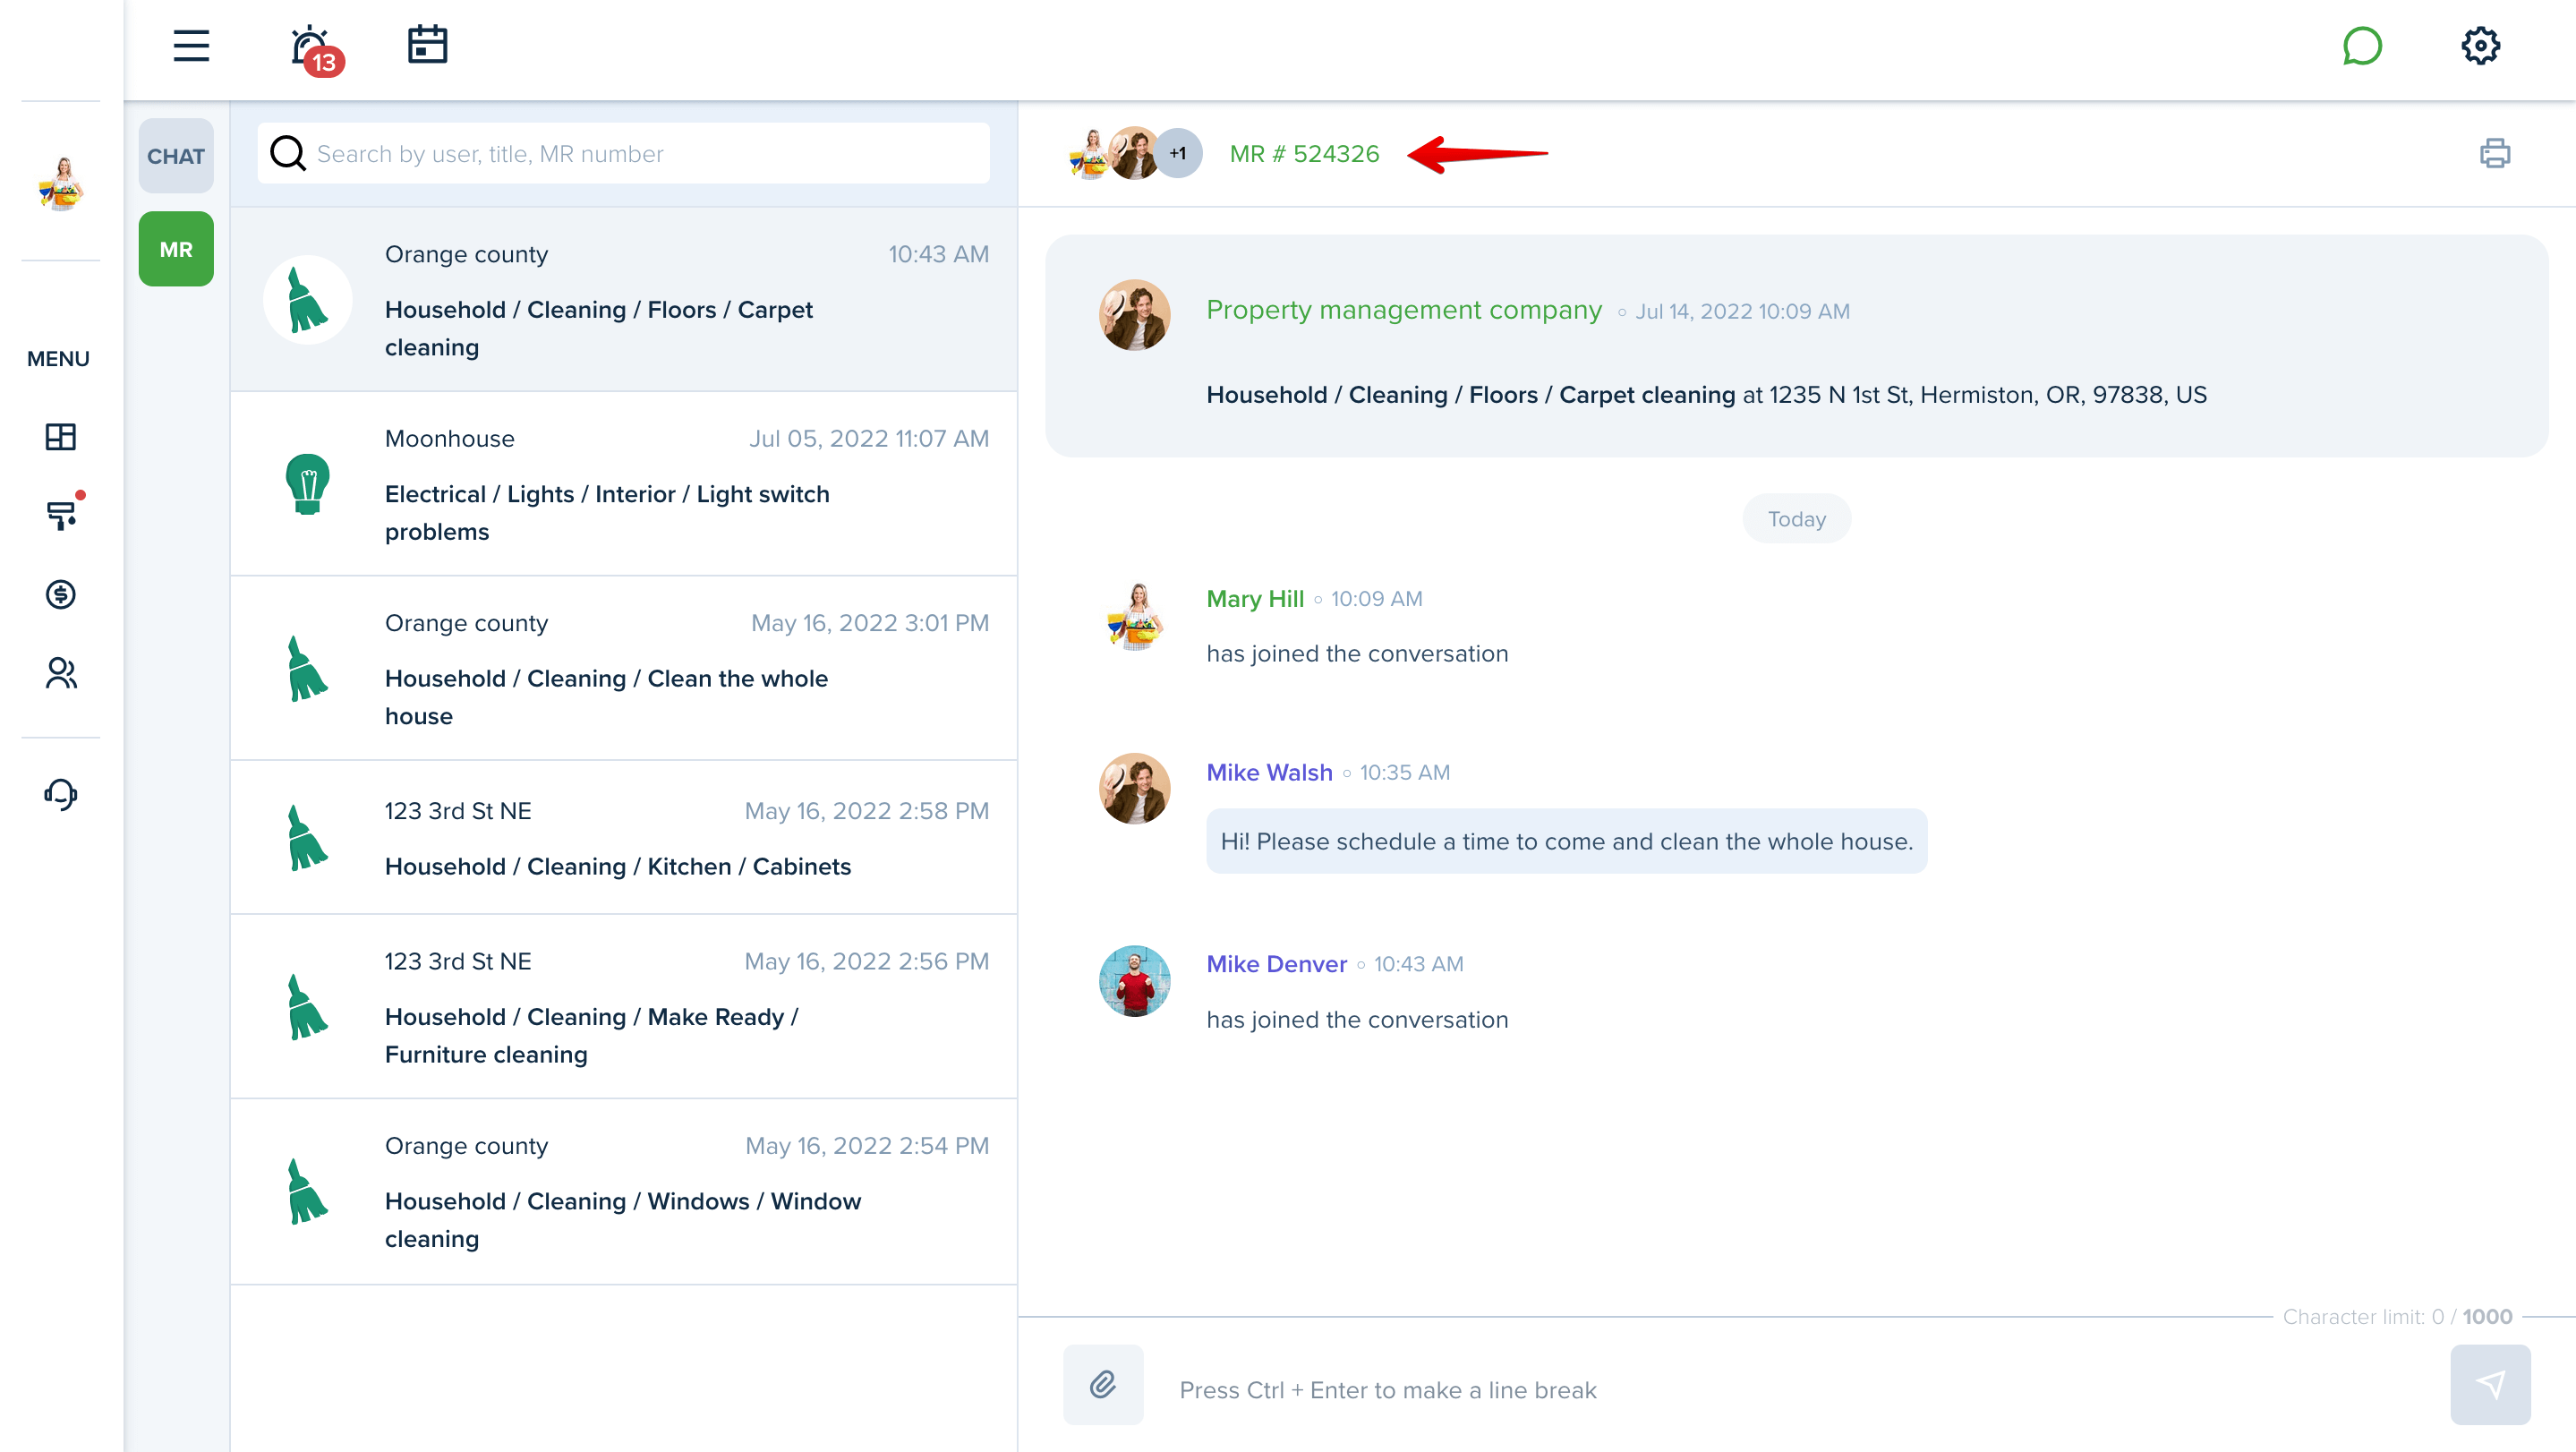Switch to the MR tab
The image size is (2576, 1452).
click(176, 249)
